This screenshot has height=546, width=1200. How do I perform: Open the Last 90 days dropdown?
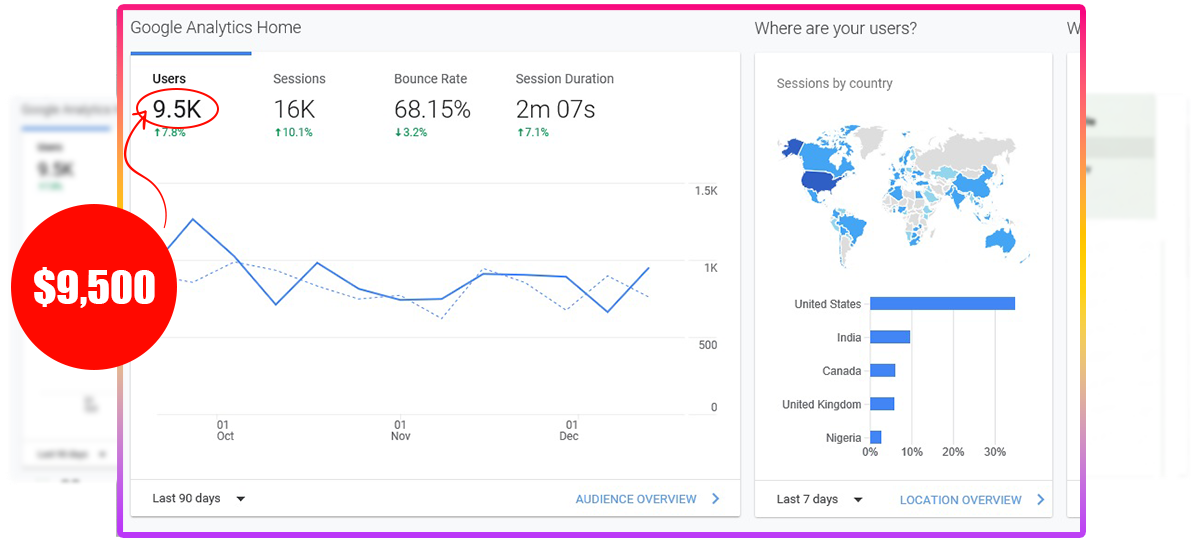[198, 498]
